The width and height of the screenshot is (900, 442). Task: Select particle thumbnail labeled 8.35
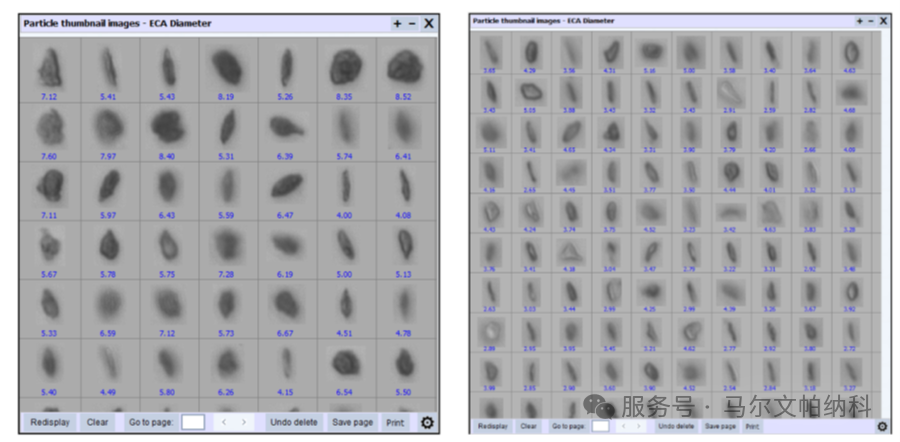click(346, 68)
